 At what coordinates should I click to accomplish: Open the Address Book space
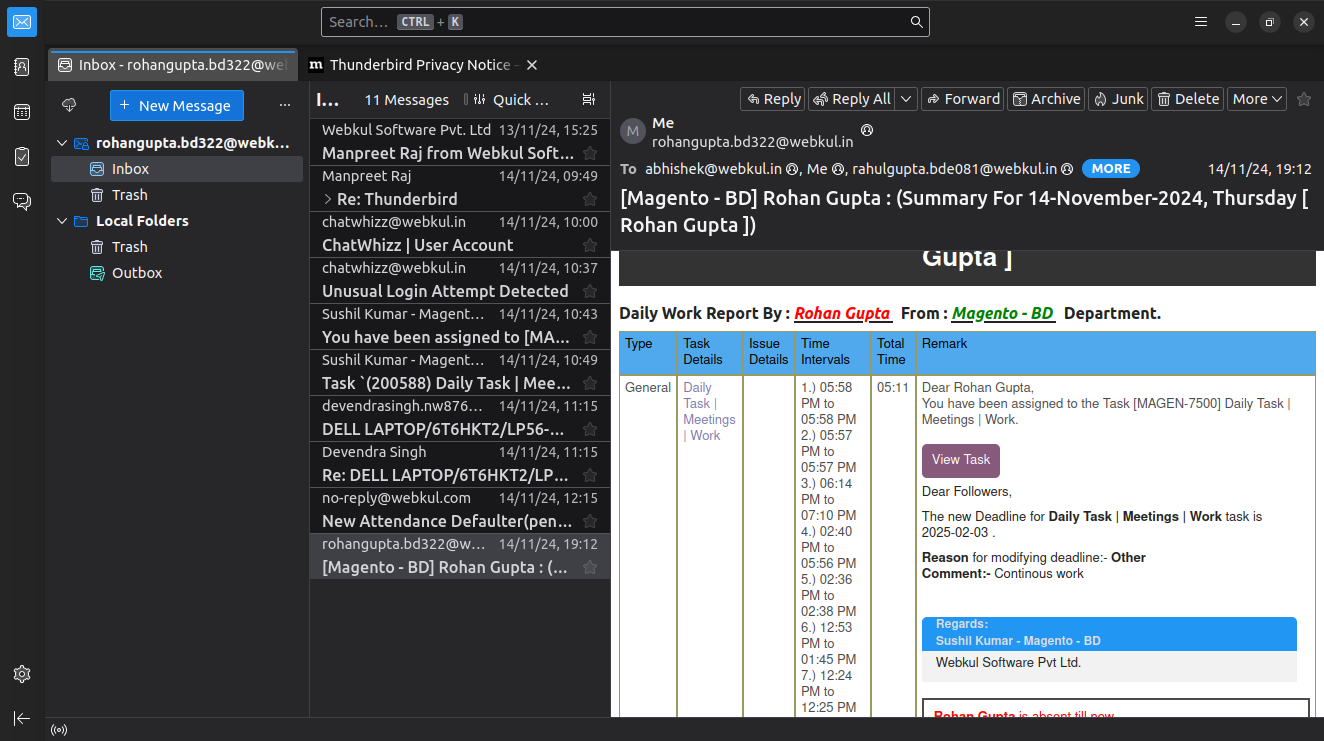point(22,67)
